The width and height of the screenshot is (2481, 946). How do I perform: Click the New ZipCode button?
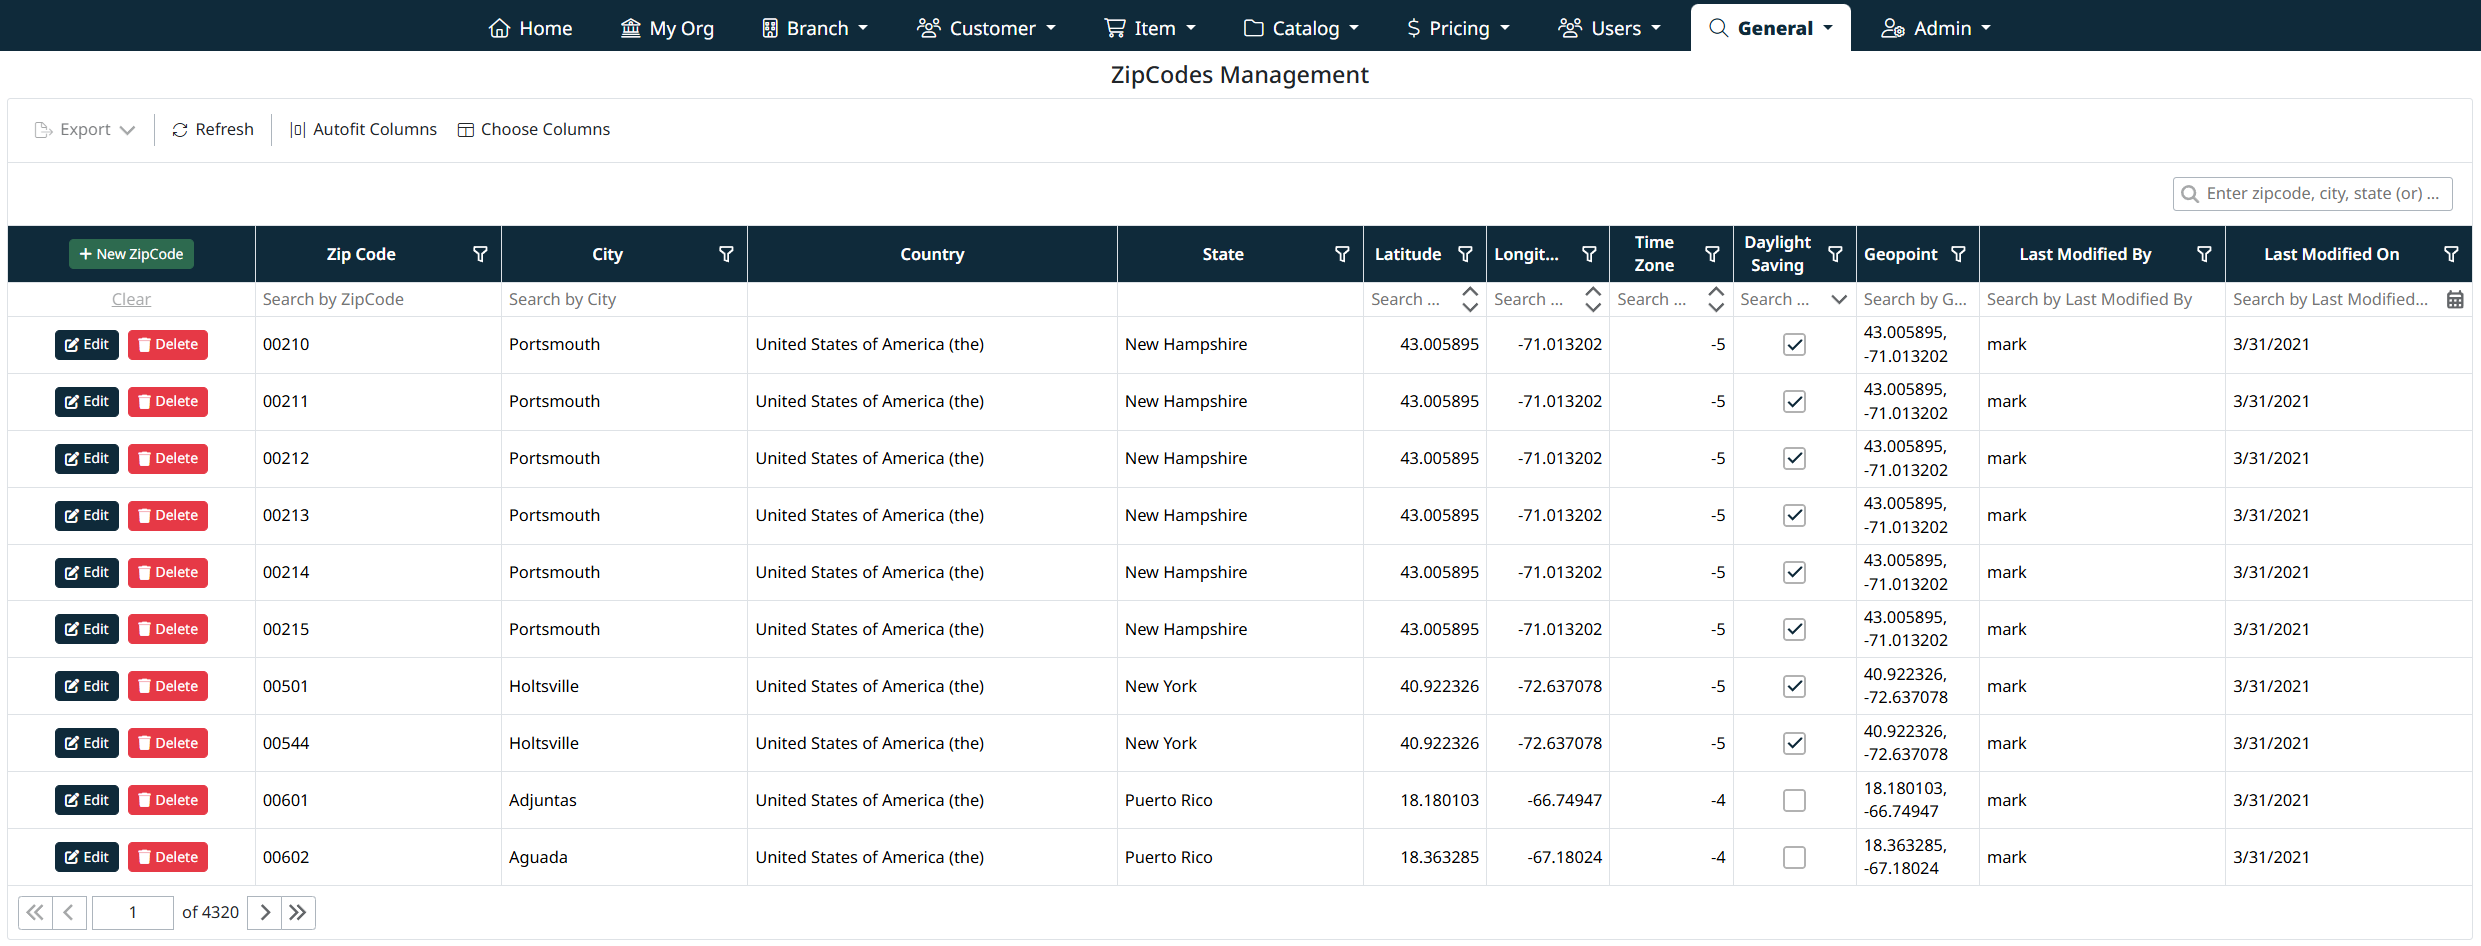tap(131, 254)
